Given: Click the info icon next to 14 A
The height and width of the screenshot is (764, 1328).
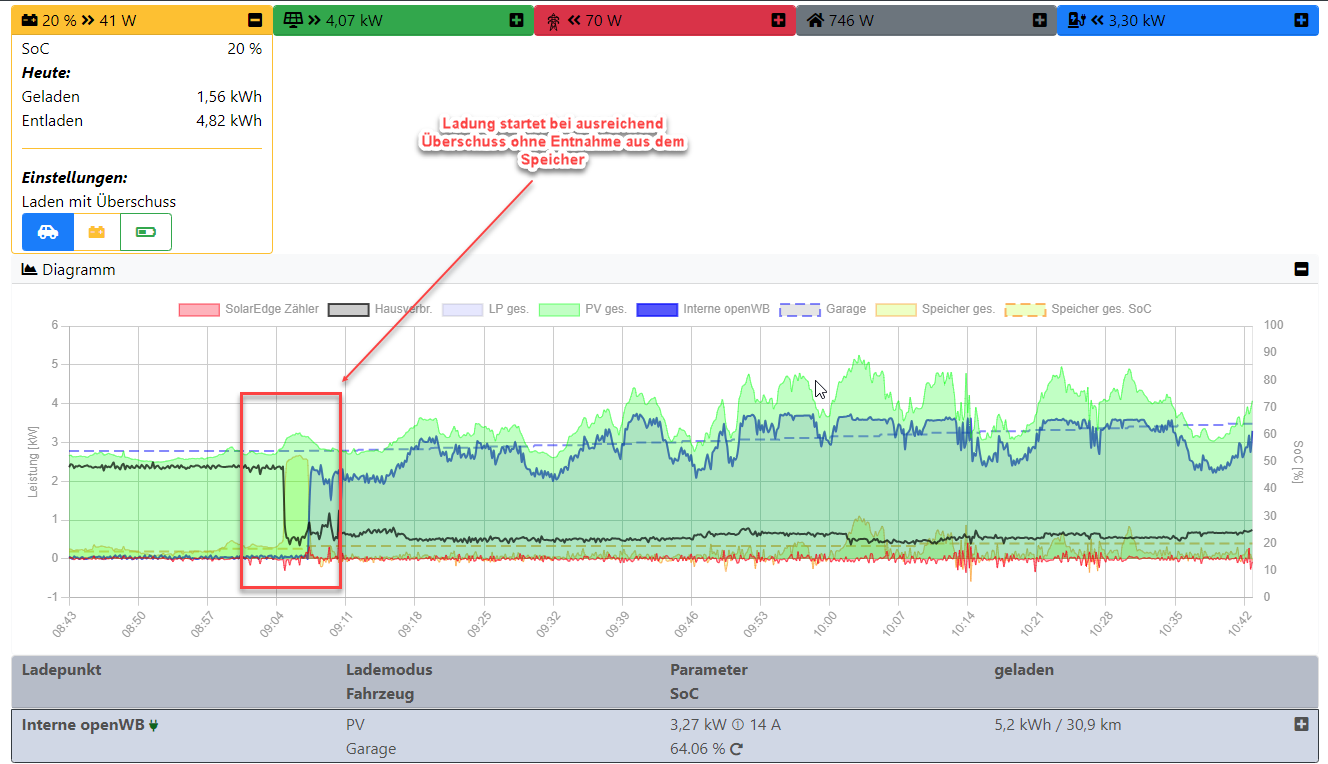Looking at the screenshot, I should (x=737, y=725).
